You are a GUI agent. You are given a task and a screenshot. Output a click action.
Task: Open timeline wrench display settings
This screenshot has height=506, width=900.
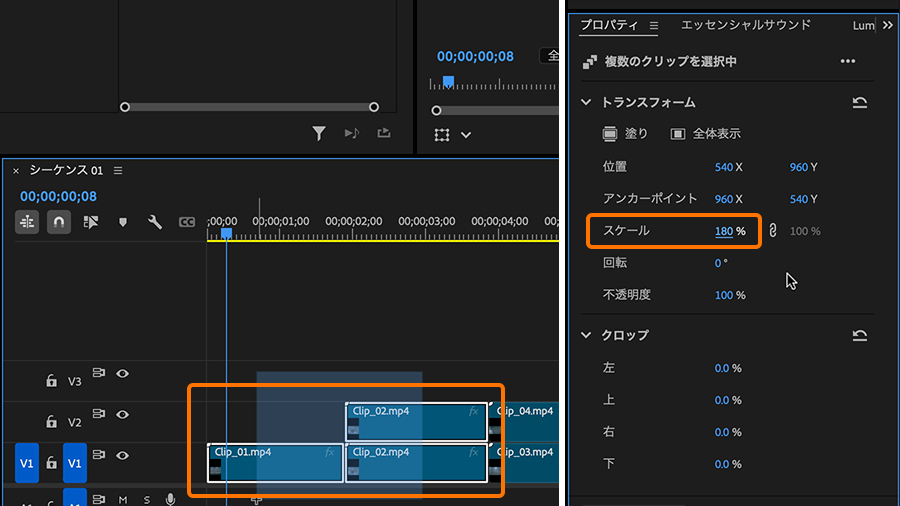[x=155, y=222]
